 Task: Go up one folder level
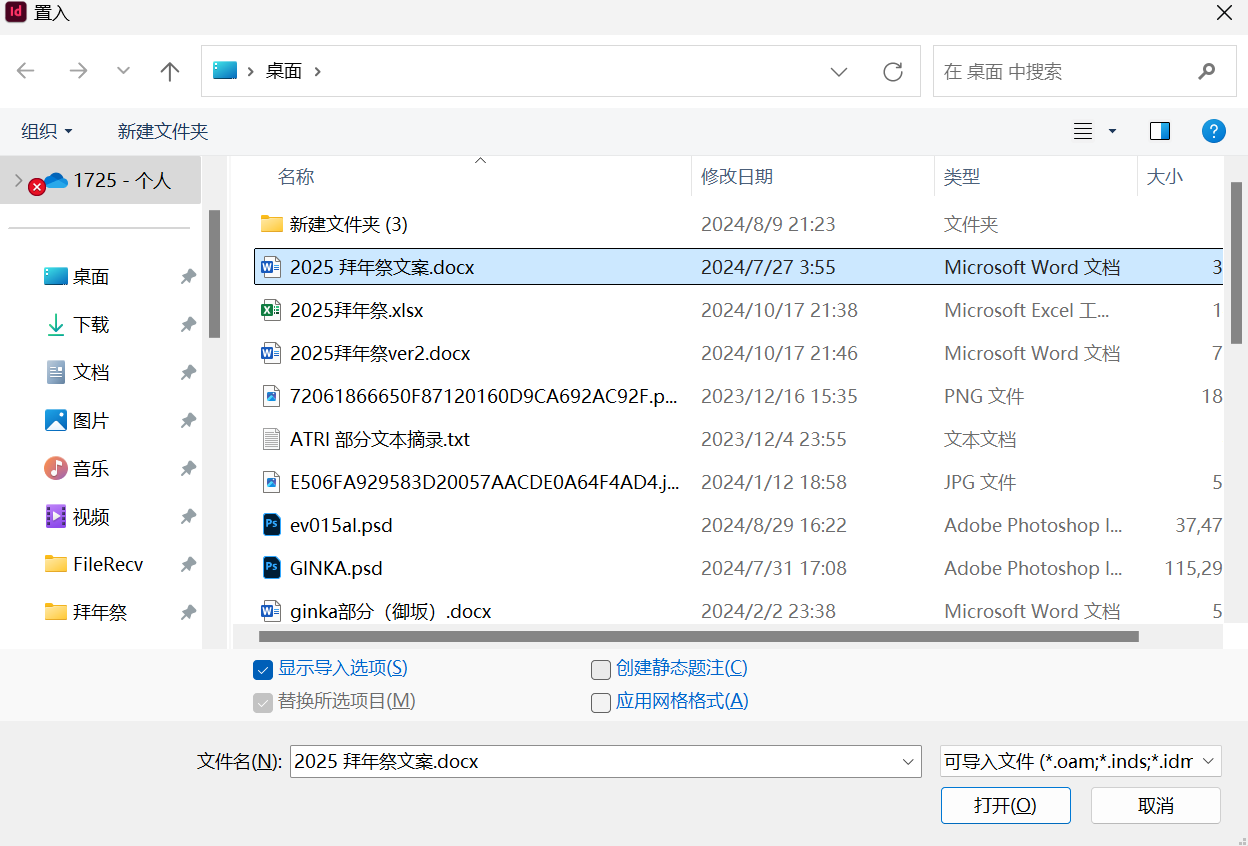170,71
